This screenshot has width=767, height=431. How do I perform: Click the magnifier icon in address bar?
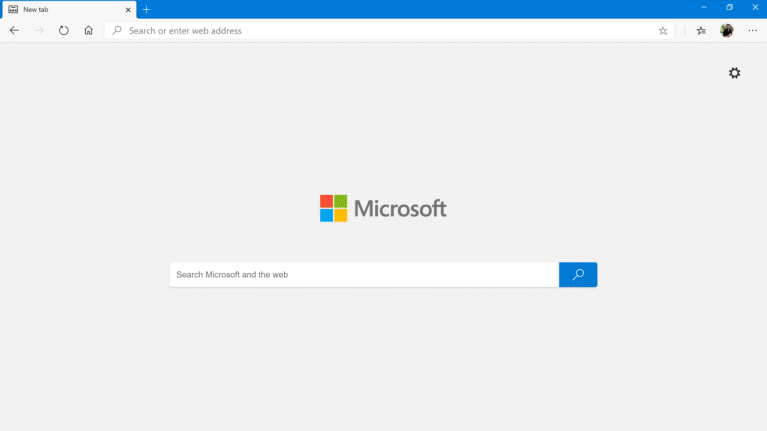(117, 31)
